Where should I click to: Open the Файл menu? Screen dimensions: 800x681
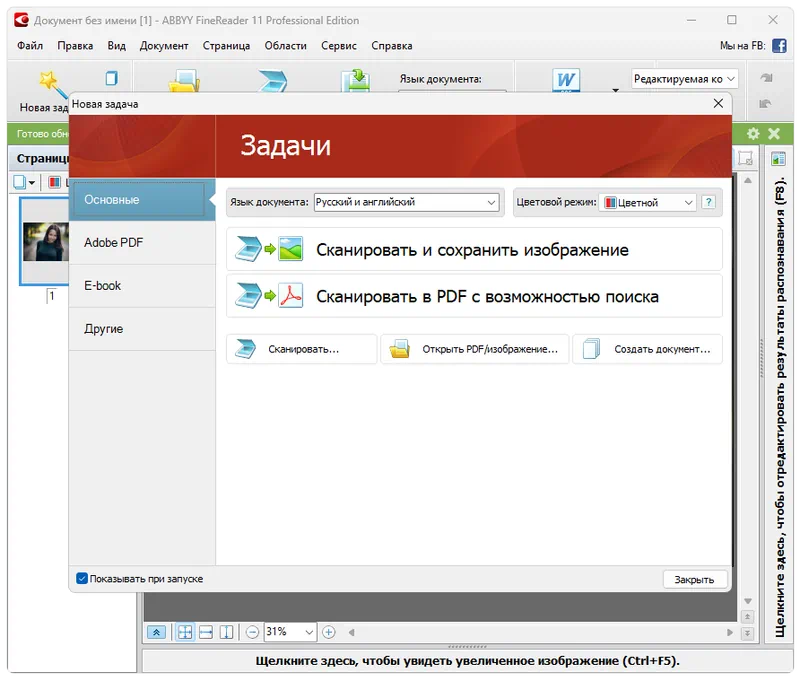tap(30, 45)
